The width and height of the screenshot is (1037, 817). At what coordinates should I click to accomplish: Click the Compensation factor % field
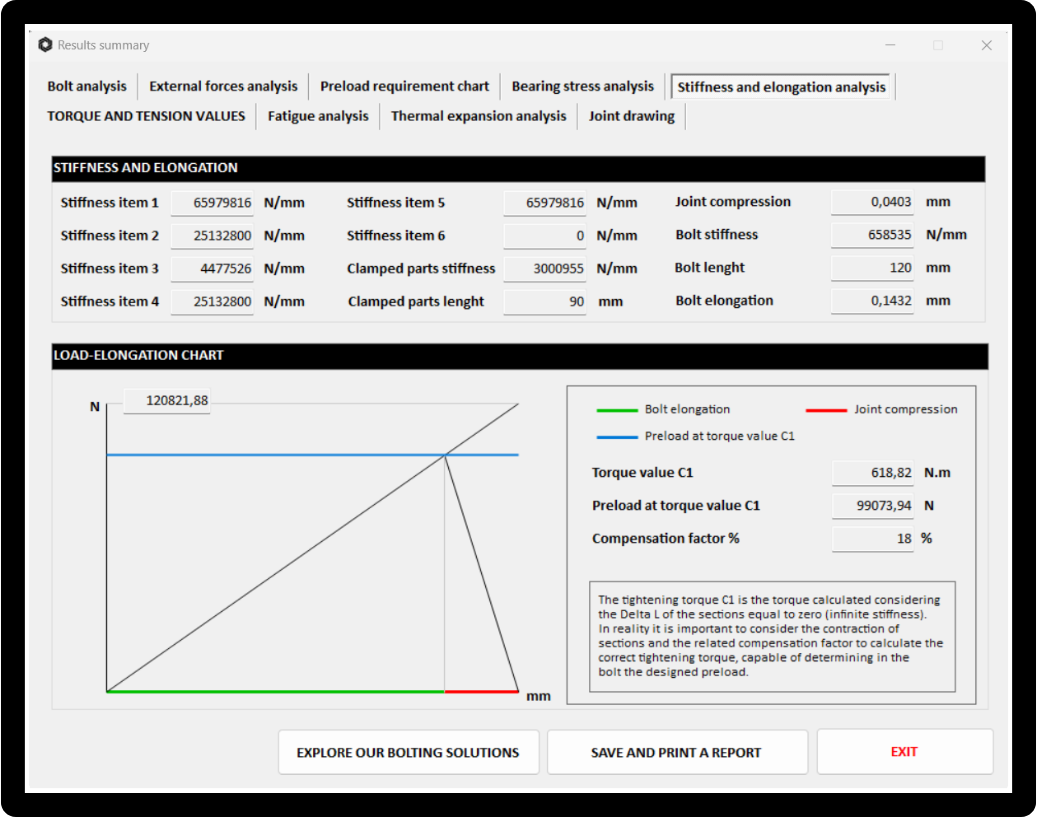point(873,539)
